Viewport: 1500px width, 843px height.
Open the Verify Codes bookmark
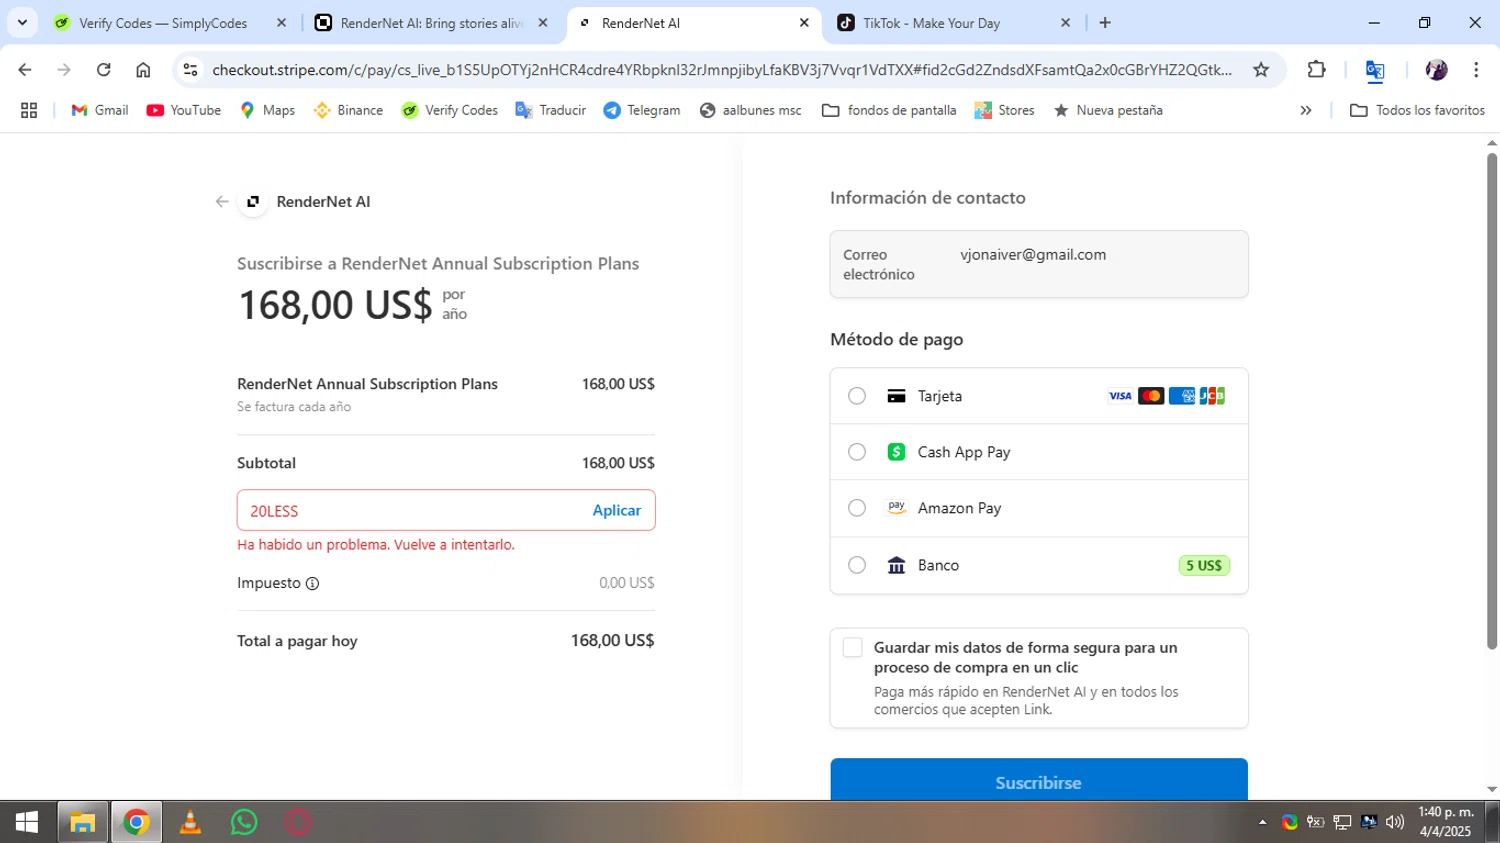pyautogui.click(x=450, y=110)
